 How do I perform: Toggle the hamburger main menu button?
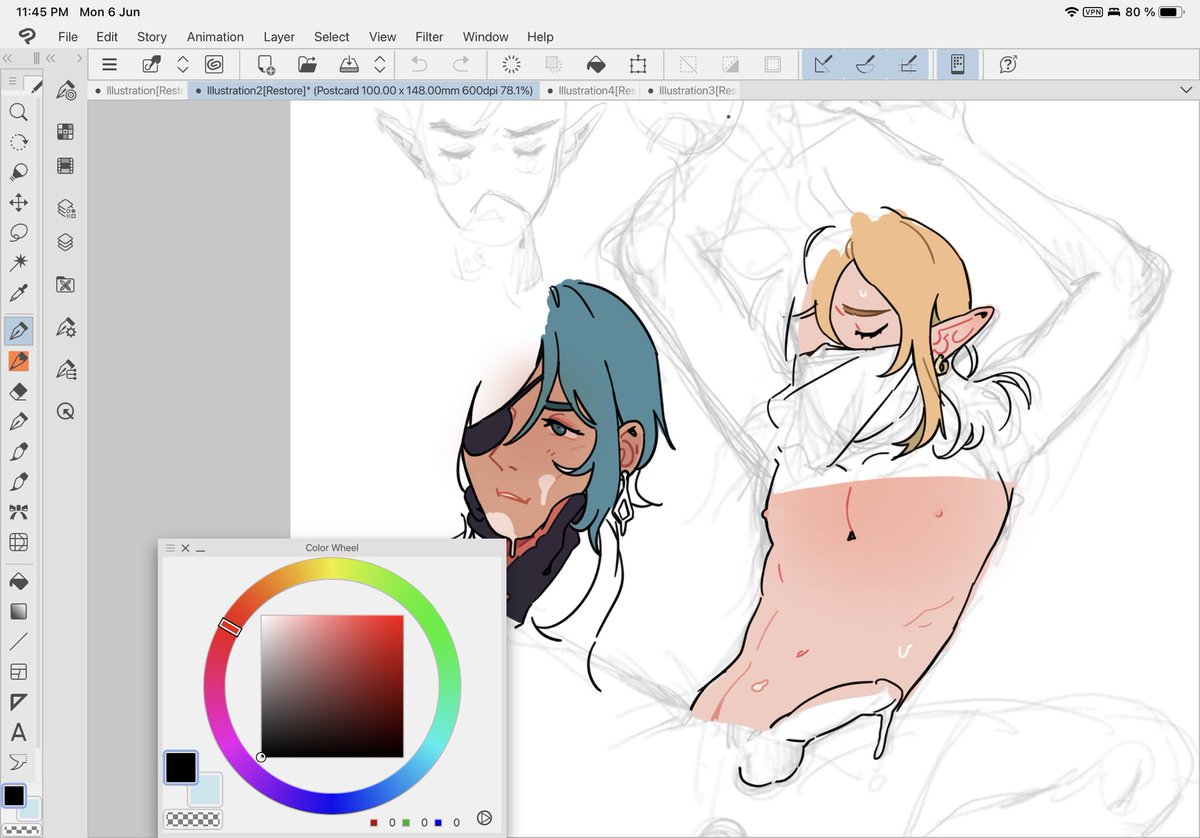109,64
